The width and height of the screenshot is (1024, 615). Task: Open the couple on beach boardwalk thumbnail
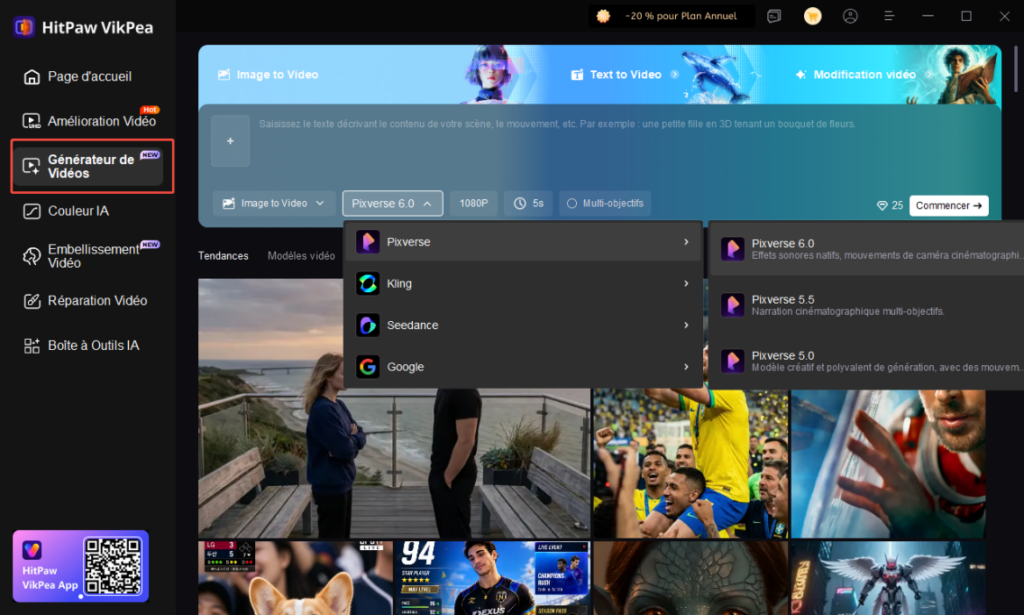tap(394, 408)
